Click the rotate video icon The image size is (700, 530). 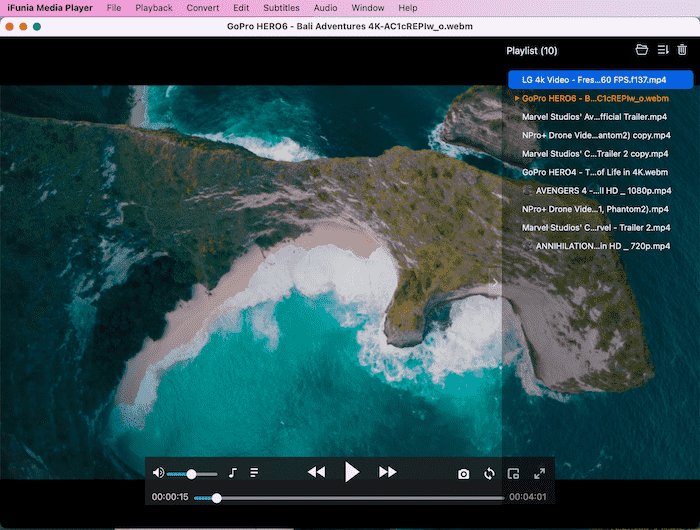[490, 474]
